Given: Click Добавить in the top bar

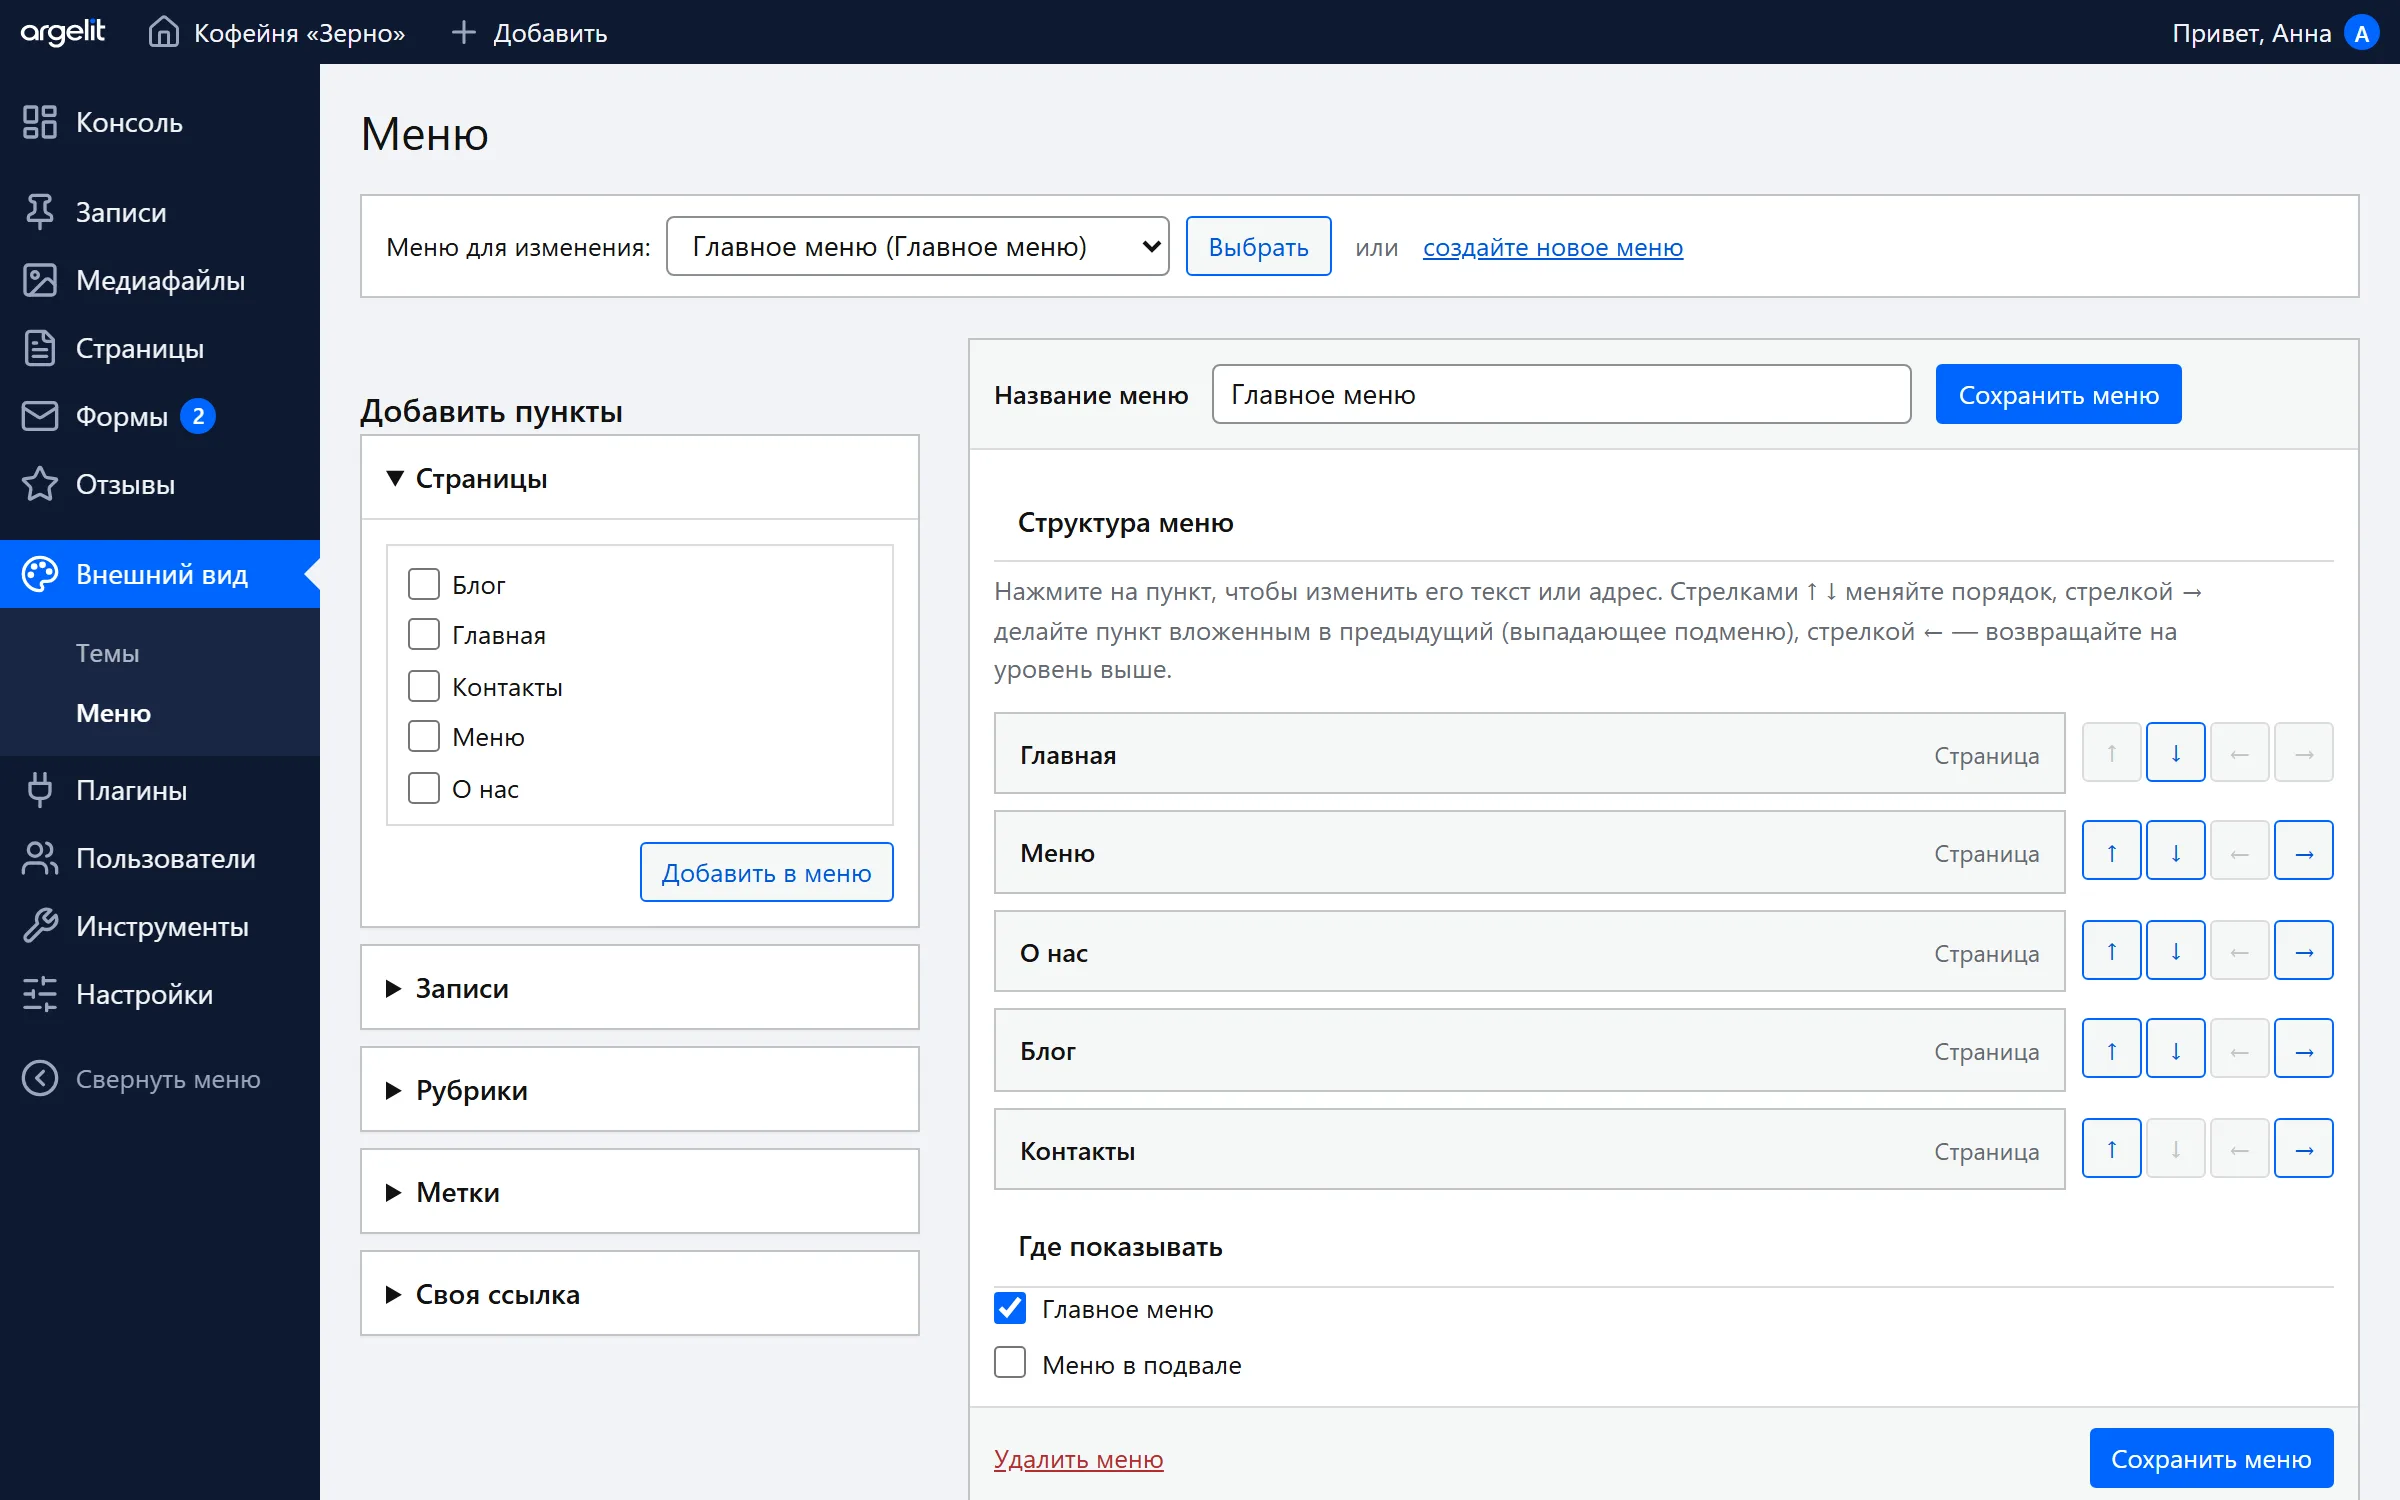Looking at the screenshot, I should coord(529,33).
